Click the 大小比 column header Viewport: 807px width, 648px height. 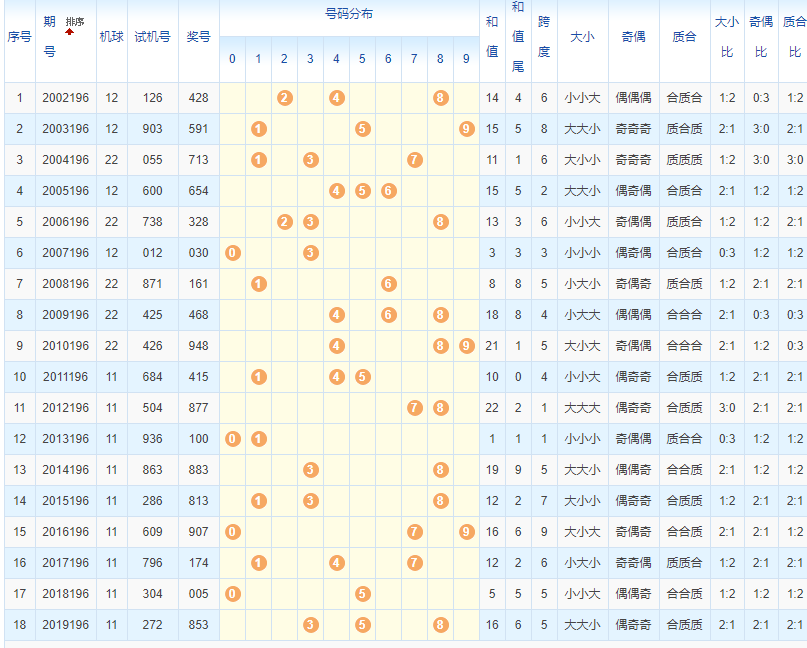tap(727, 37)
